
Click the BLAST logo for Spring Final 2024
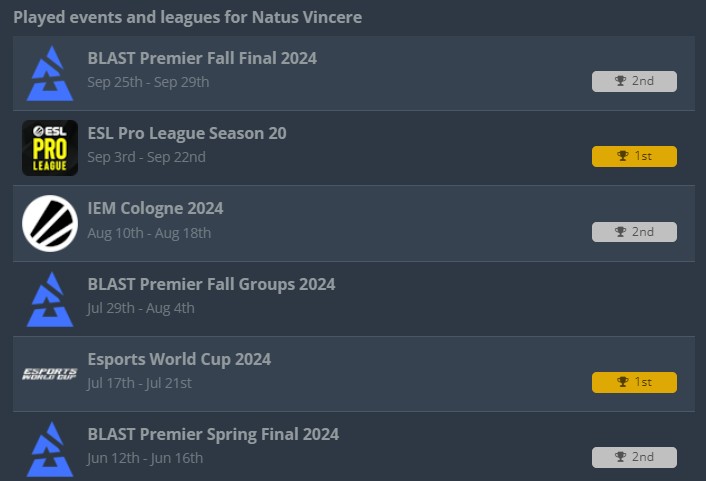click(50, 449)
